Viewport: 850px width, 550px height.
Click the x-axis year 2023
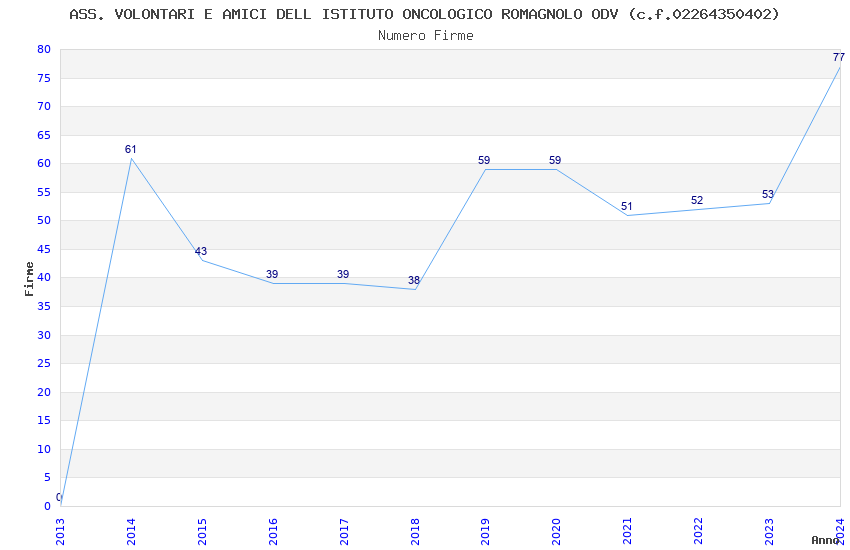click(x=769, y=531)
